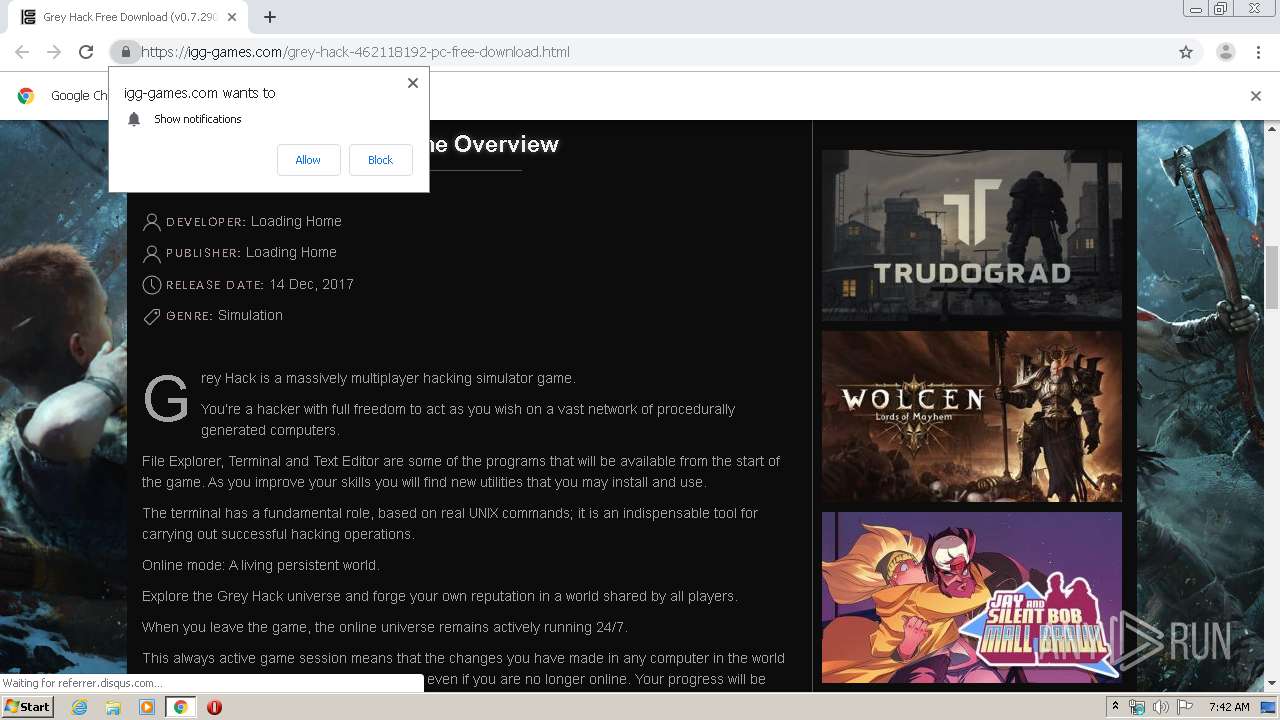Open the Windows Start menu
This screenshot has height=720, width=1280.
tap(28, 706)
